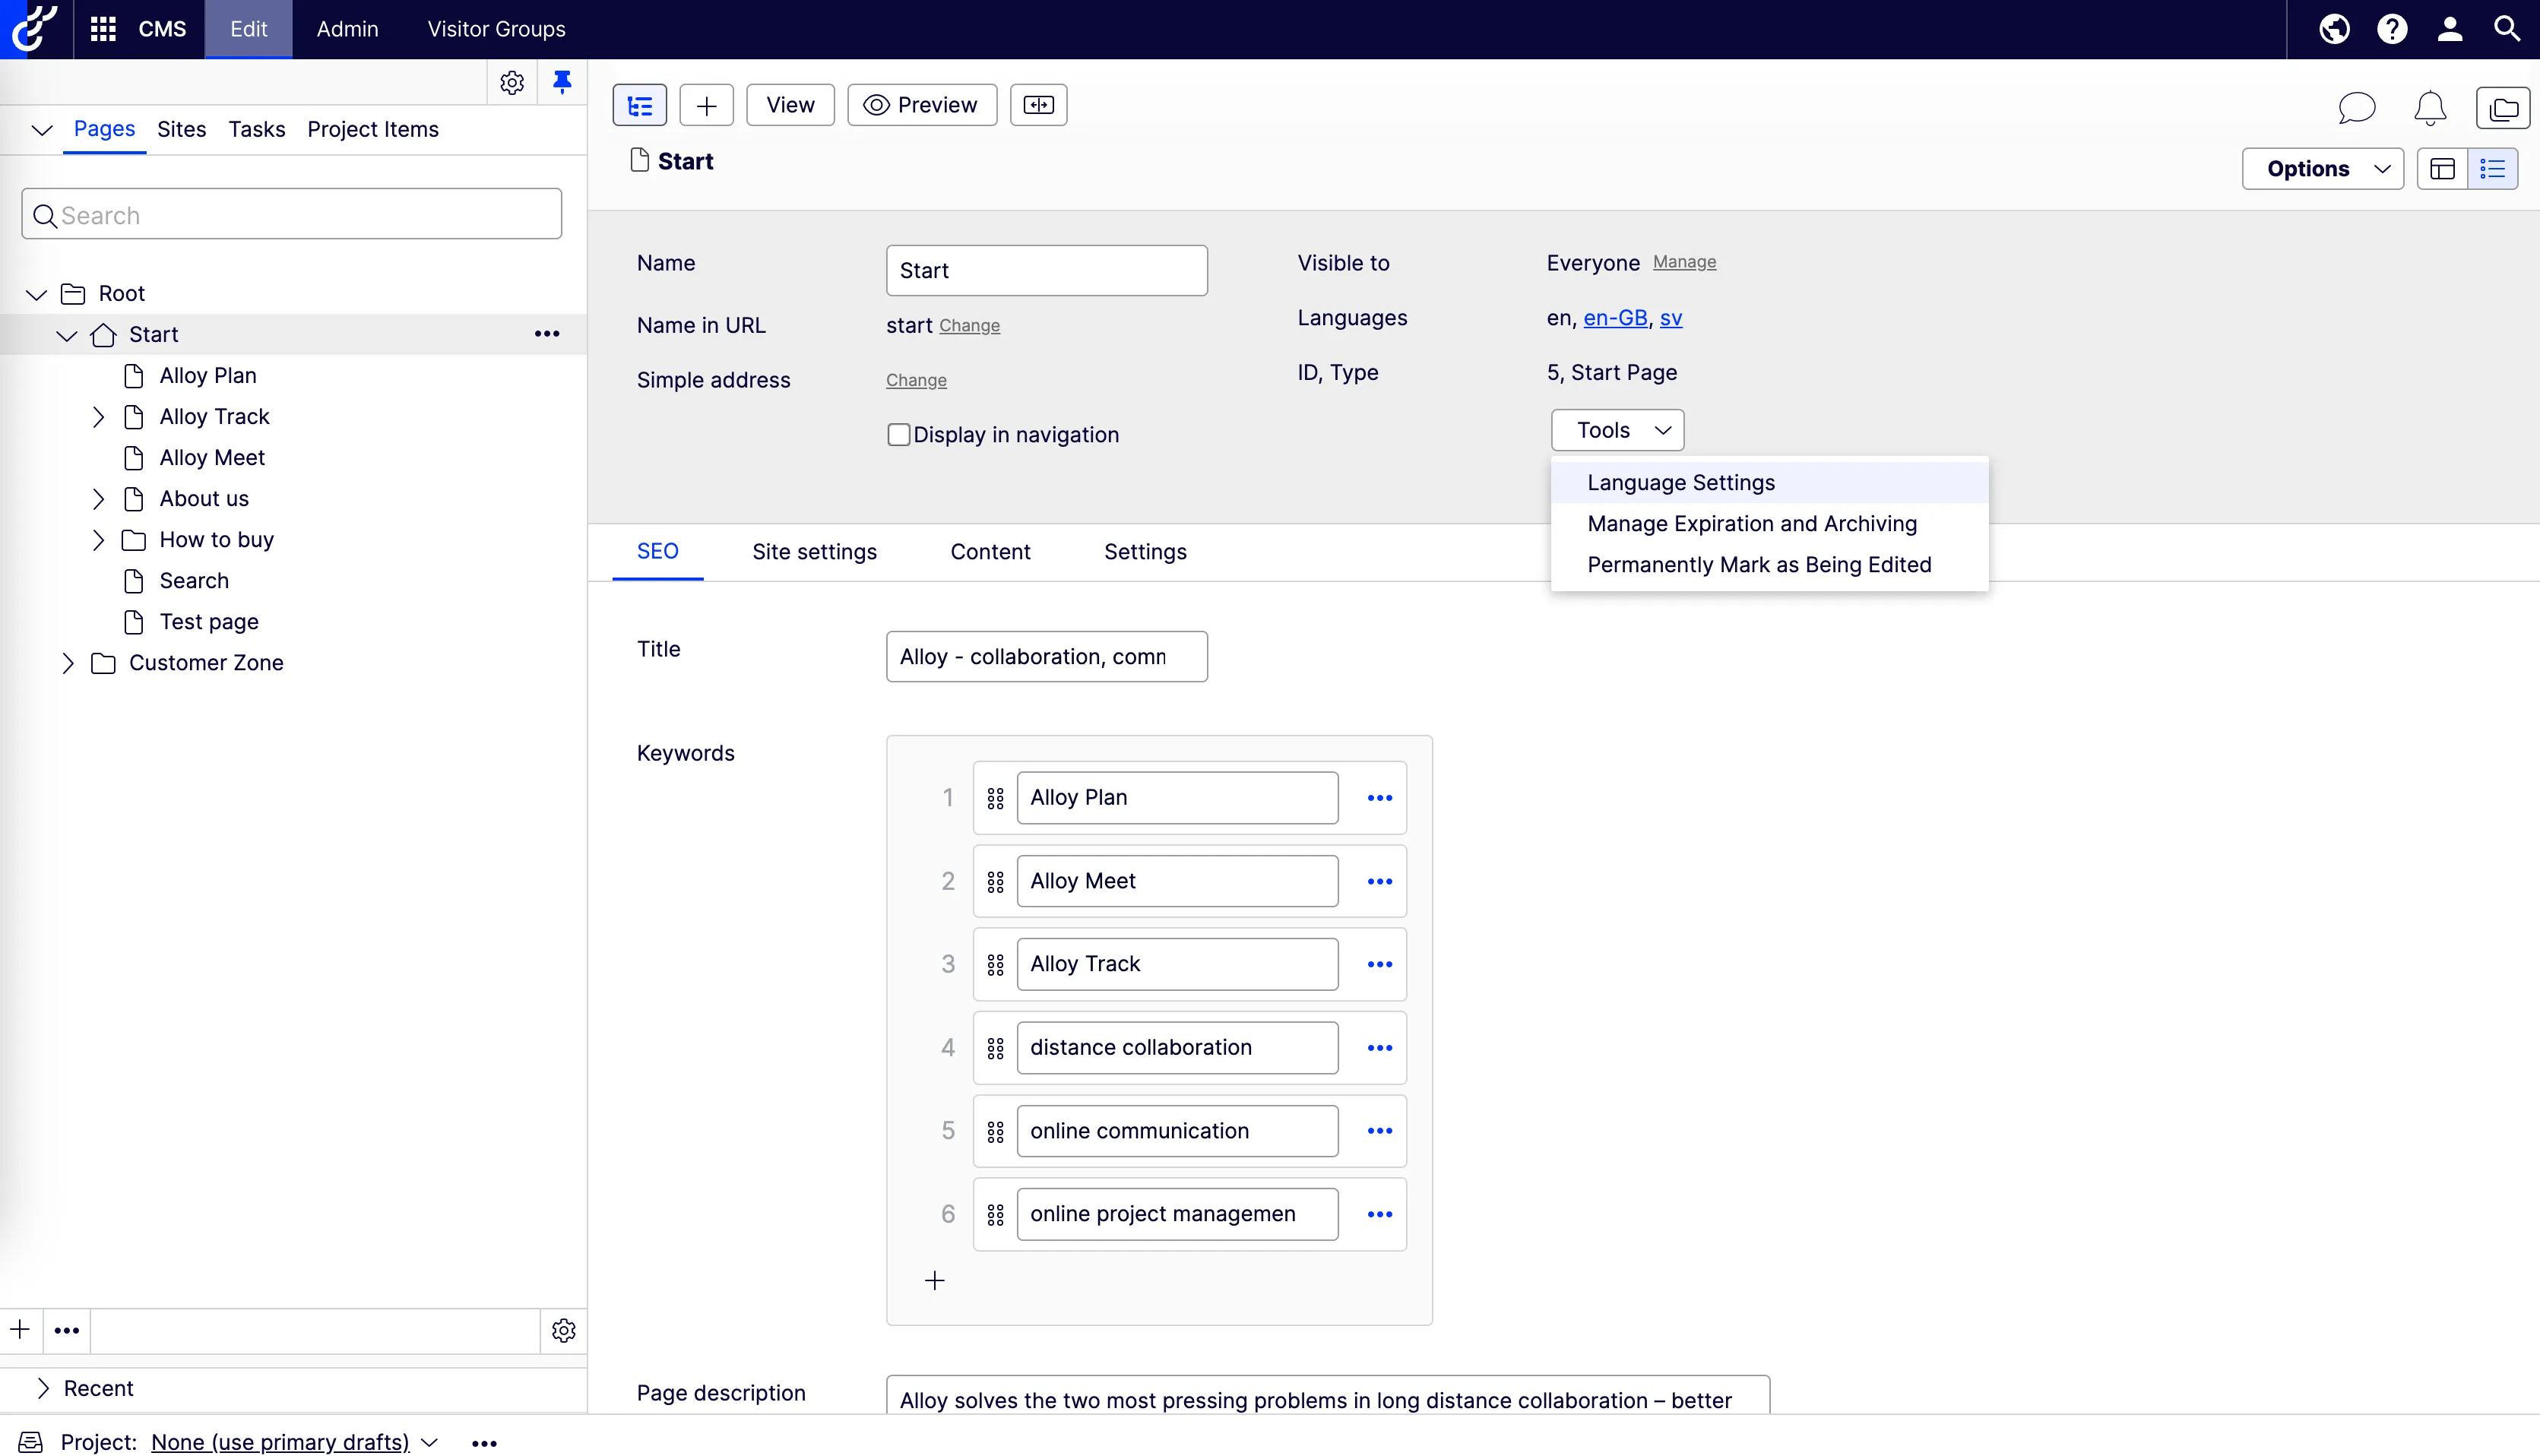
Task: Expand the How to buy tree node
Action: 98,540
